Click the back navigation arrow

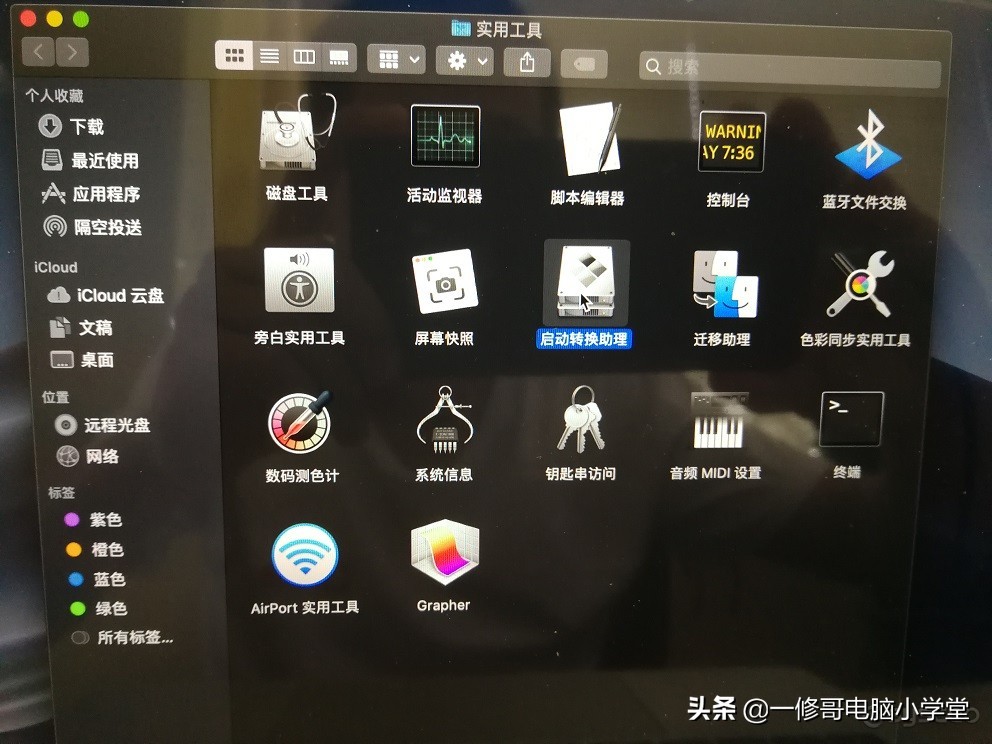pyautogui.click(x=37, y=51)
